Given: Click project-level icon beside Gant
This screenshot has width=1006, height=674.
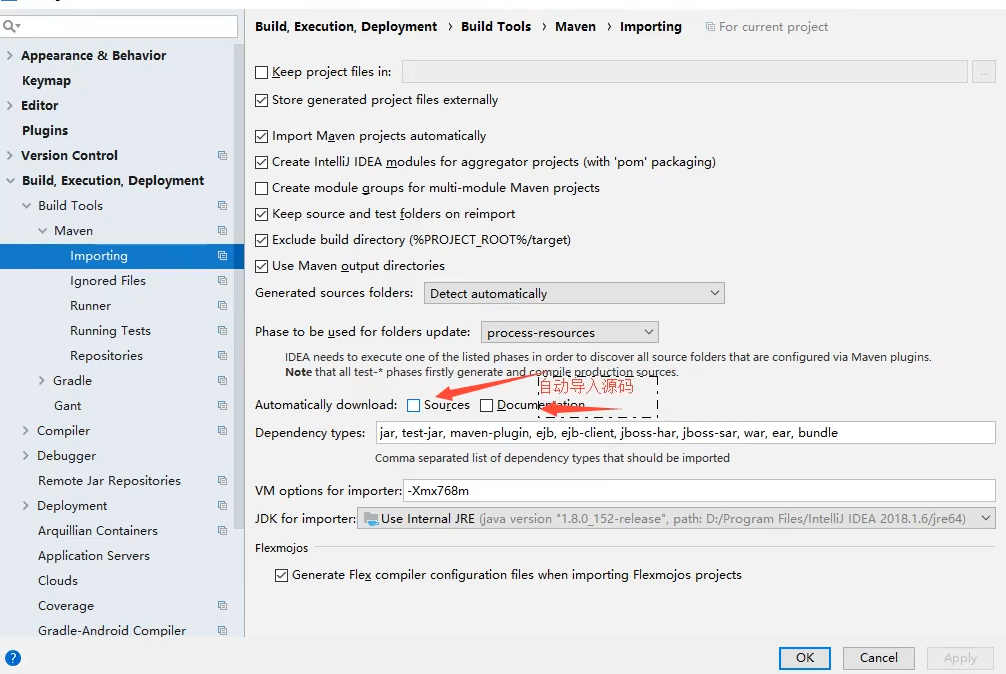Looking at the screenshot, I should click(223, 405).
